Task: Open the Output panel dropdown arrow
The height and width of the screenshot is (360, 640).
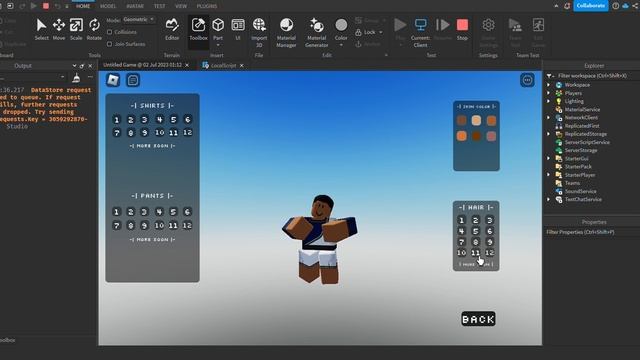Action: coord(74,66)
